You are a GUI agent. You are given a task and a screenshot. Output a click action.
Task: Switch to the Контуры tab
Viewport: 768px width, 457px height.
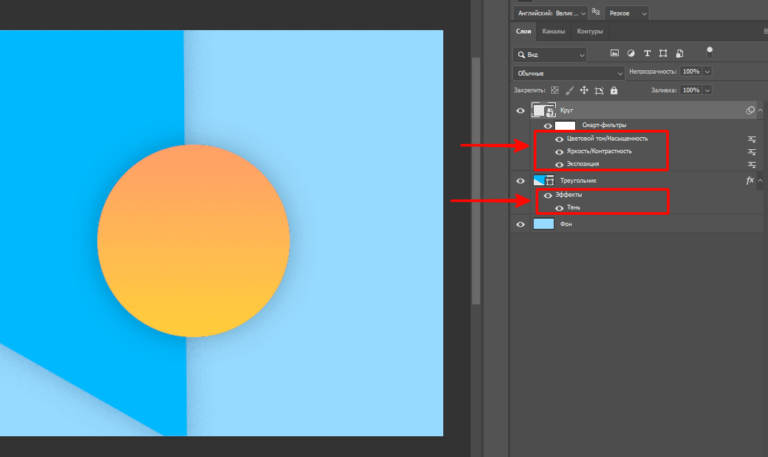tap(590, 31)
